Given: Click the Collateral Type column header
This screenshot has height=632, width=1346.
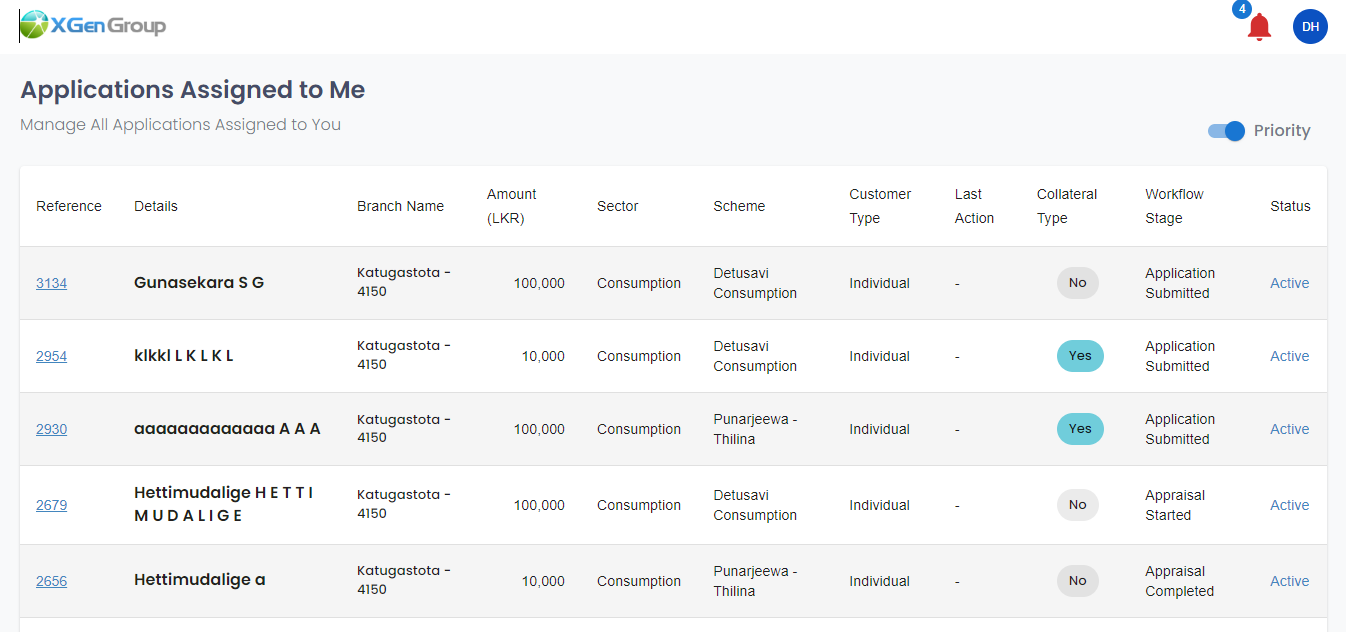Looking at the screenshot, I should tap(1066, 206).
